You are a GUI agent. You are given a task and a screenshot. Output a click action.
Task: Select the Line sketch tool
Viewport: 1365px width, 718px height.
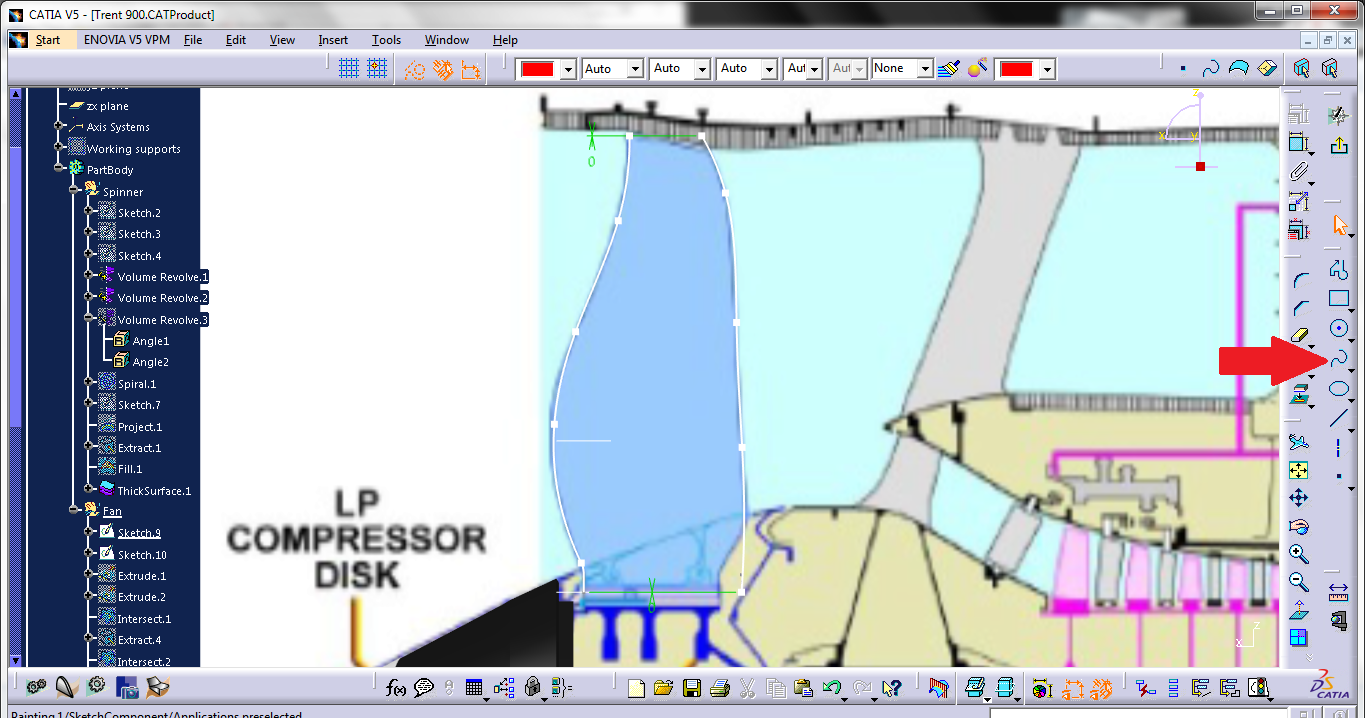point(1338,419)
